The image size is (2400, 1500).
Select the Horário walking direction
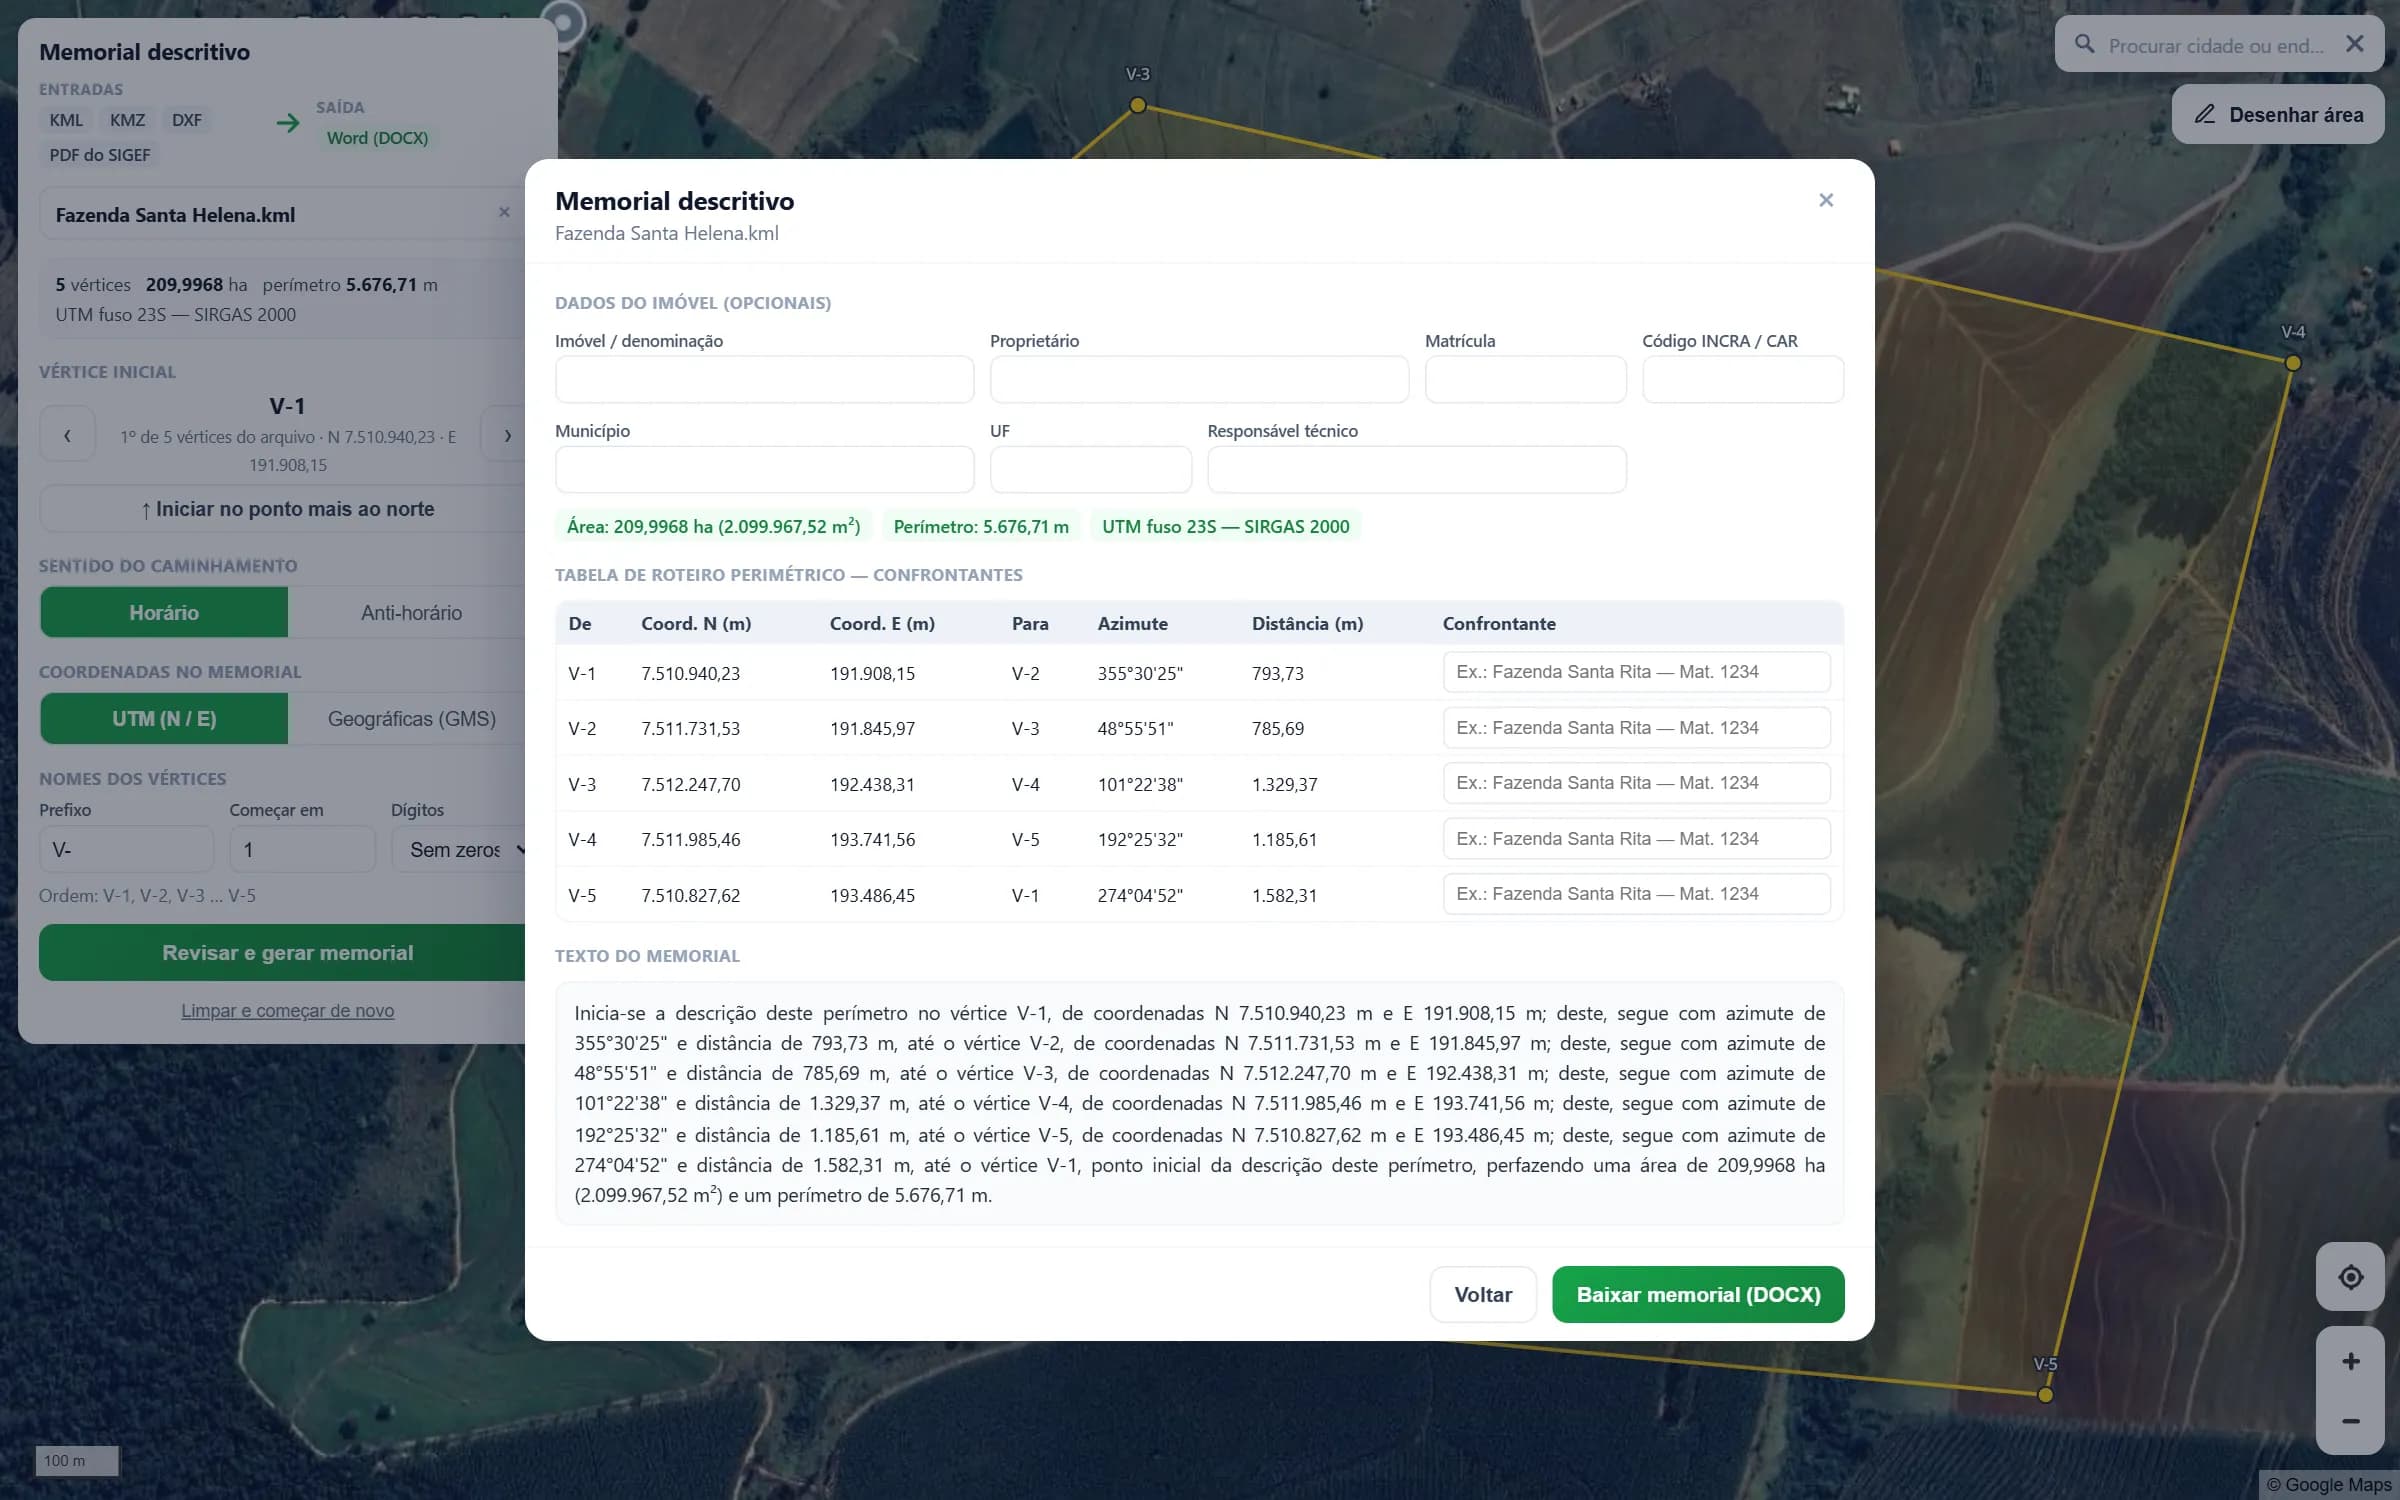(x=164, y=612)
